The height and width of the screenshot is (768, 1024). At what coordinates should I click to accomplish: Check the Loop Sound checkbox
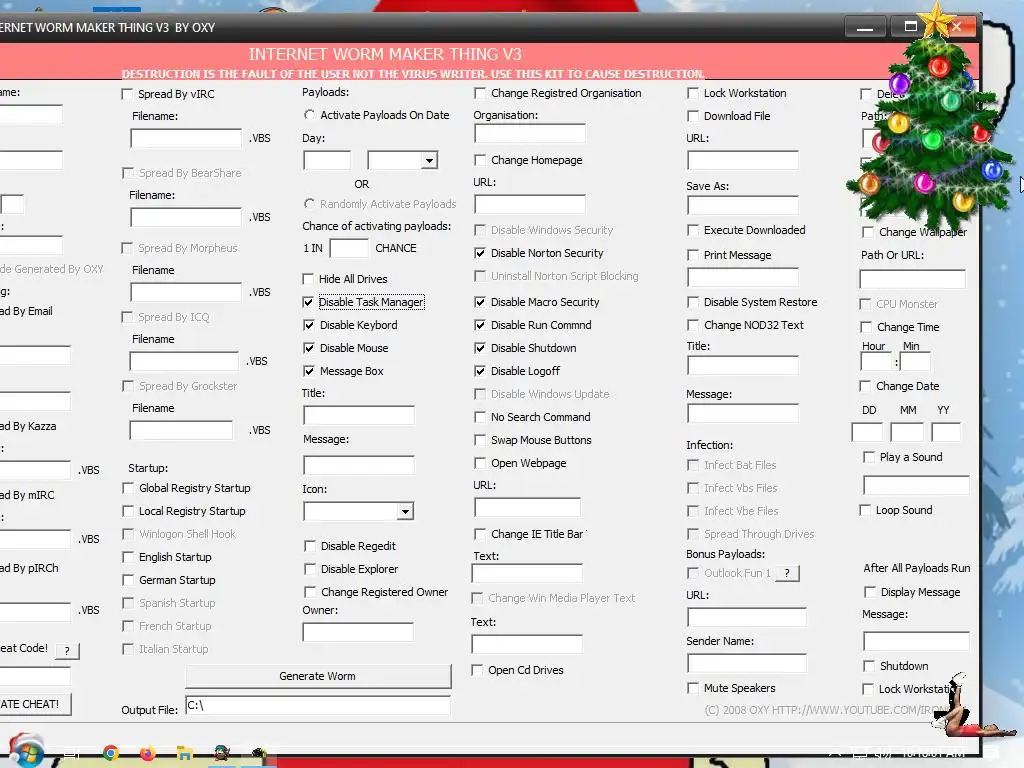pos(865,510)
